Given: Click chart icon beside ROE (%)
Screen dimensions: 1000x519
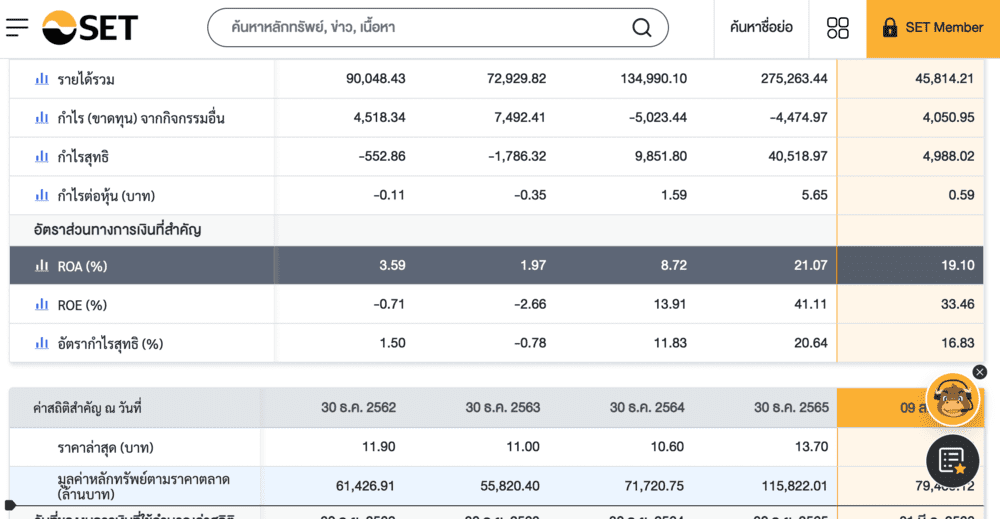Looking at the screenshot, I should [x=42, y=305].
